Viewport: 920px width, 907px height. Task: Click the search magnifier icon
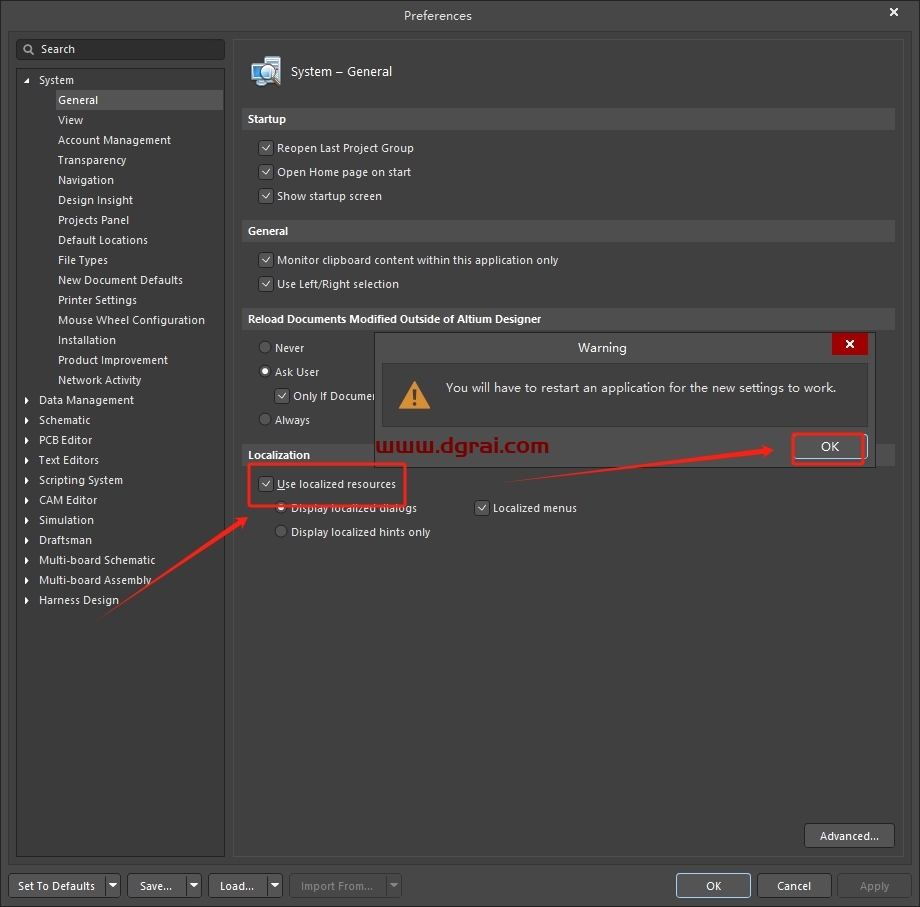pyautogui.click(x=29, y=49)
